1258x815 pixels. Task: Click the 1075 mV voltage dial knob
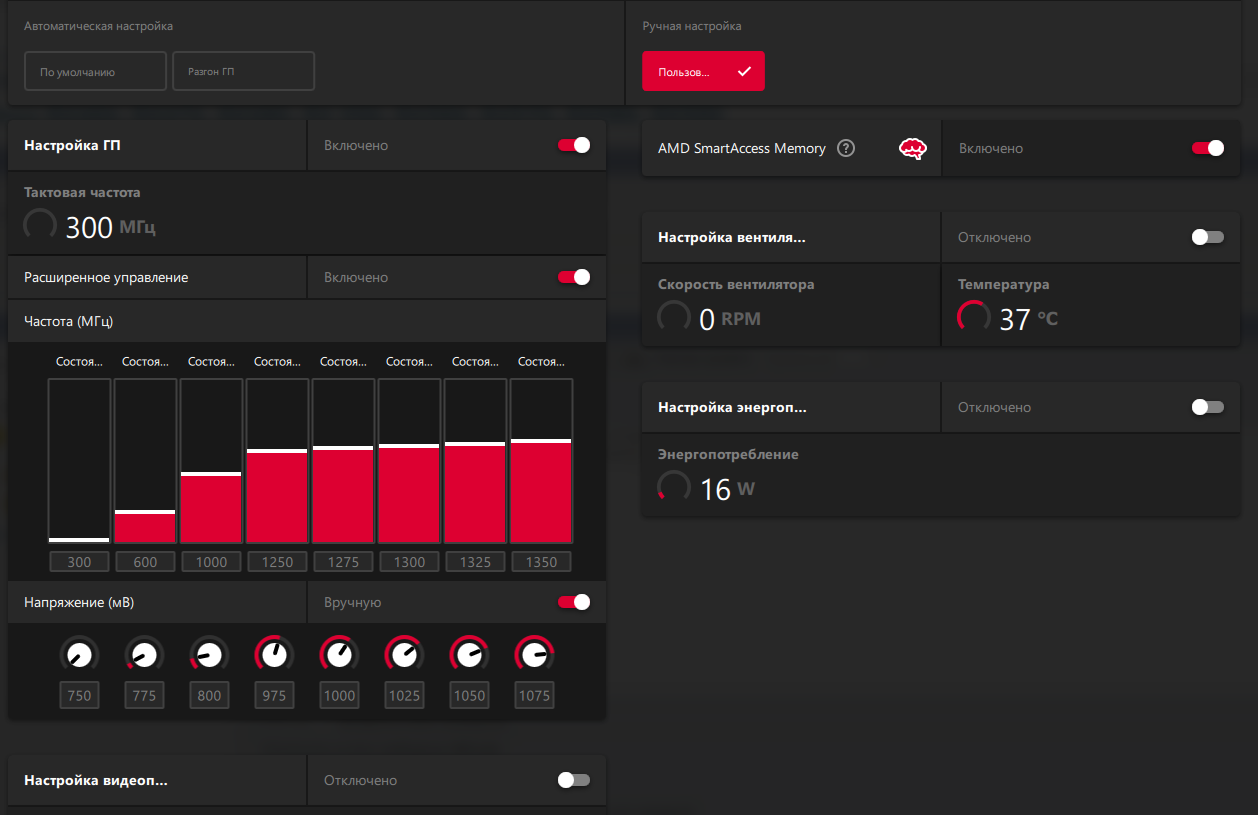pyautogui.click(x=534, y=655)
